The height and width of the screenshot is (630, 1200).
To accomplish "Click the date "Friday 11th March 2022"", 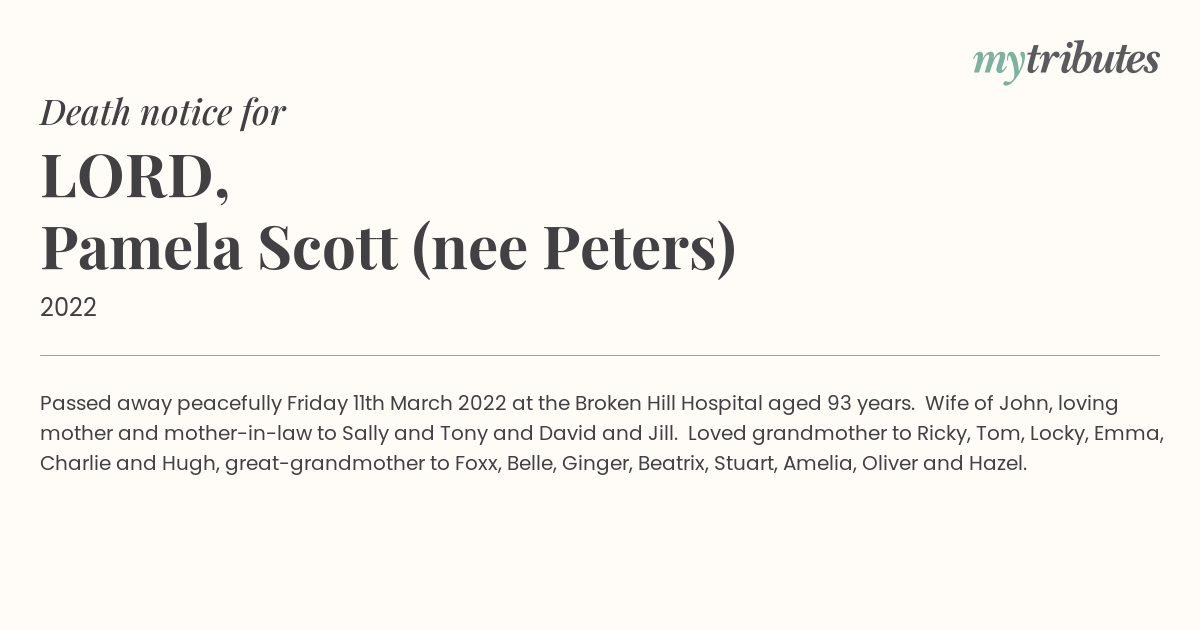I will tap(396, 404).
